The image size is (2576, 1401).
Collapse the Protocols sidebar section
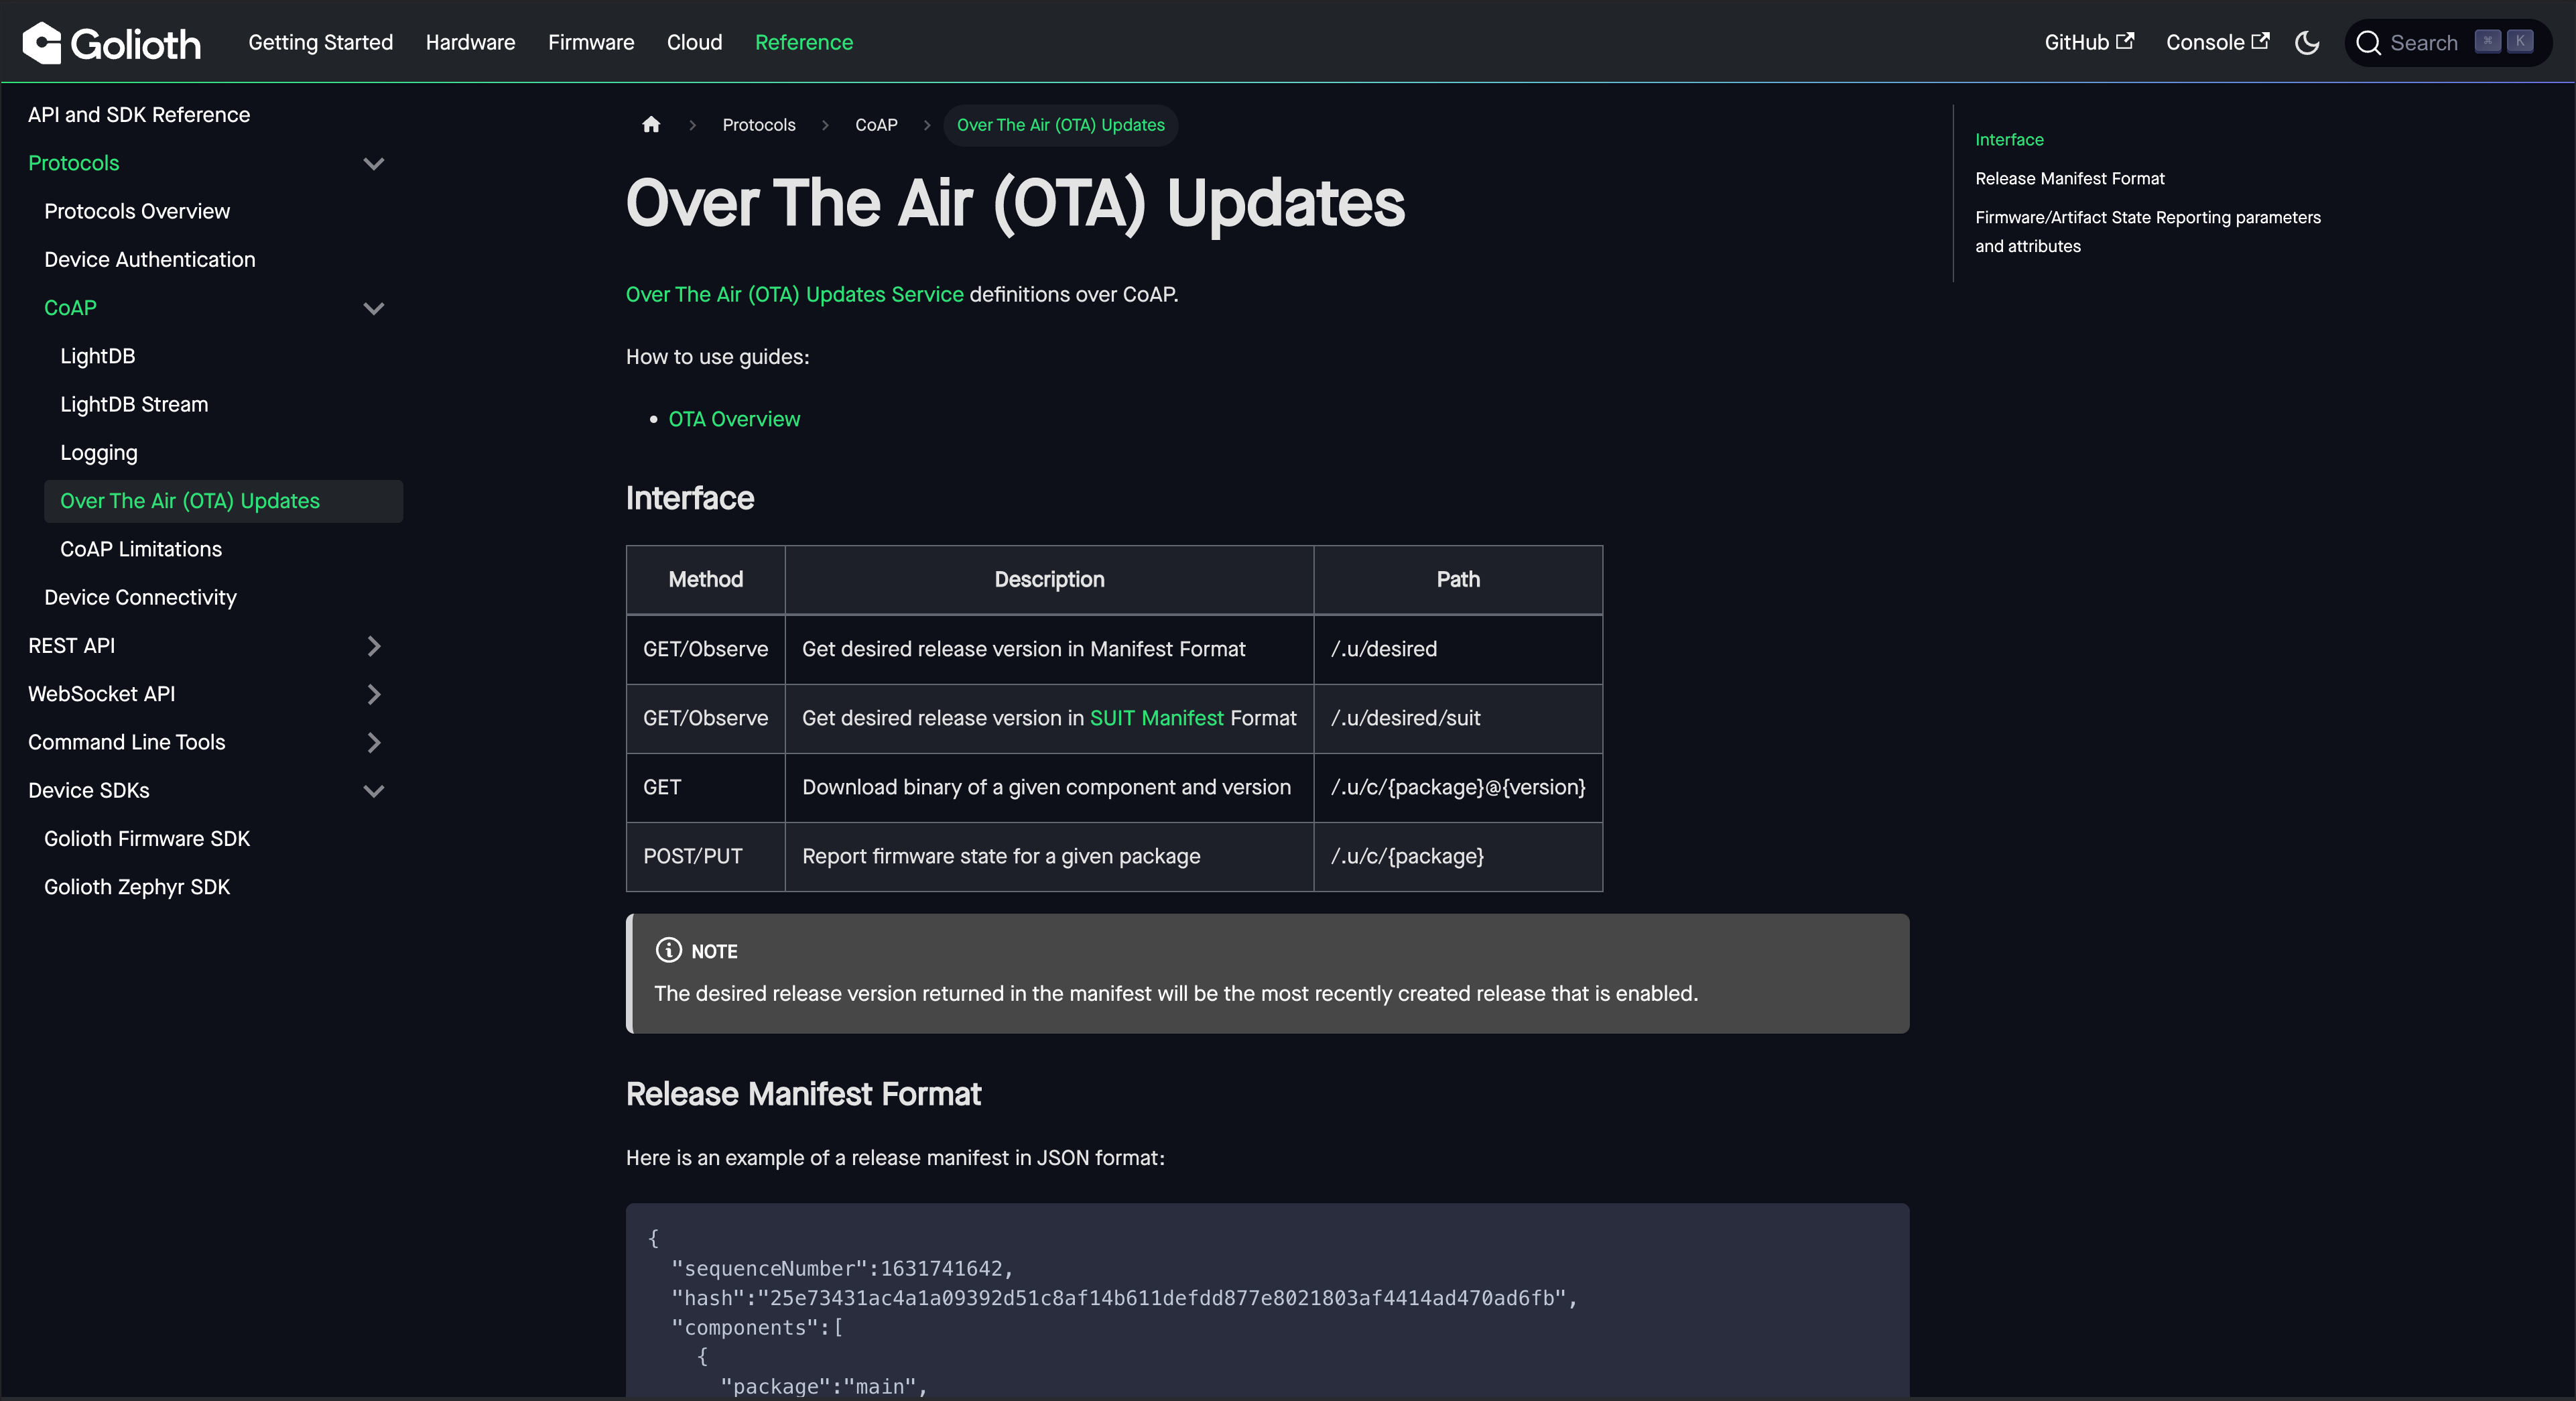click(x=373, y=163)
